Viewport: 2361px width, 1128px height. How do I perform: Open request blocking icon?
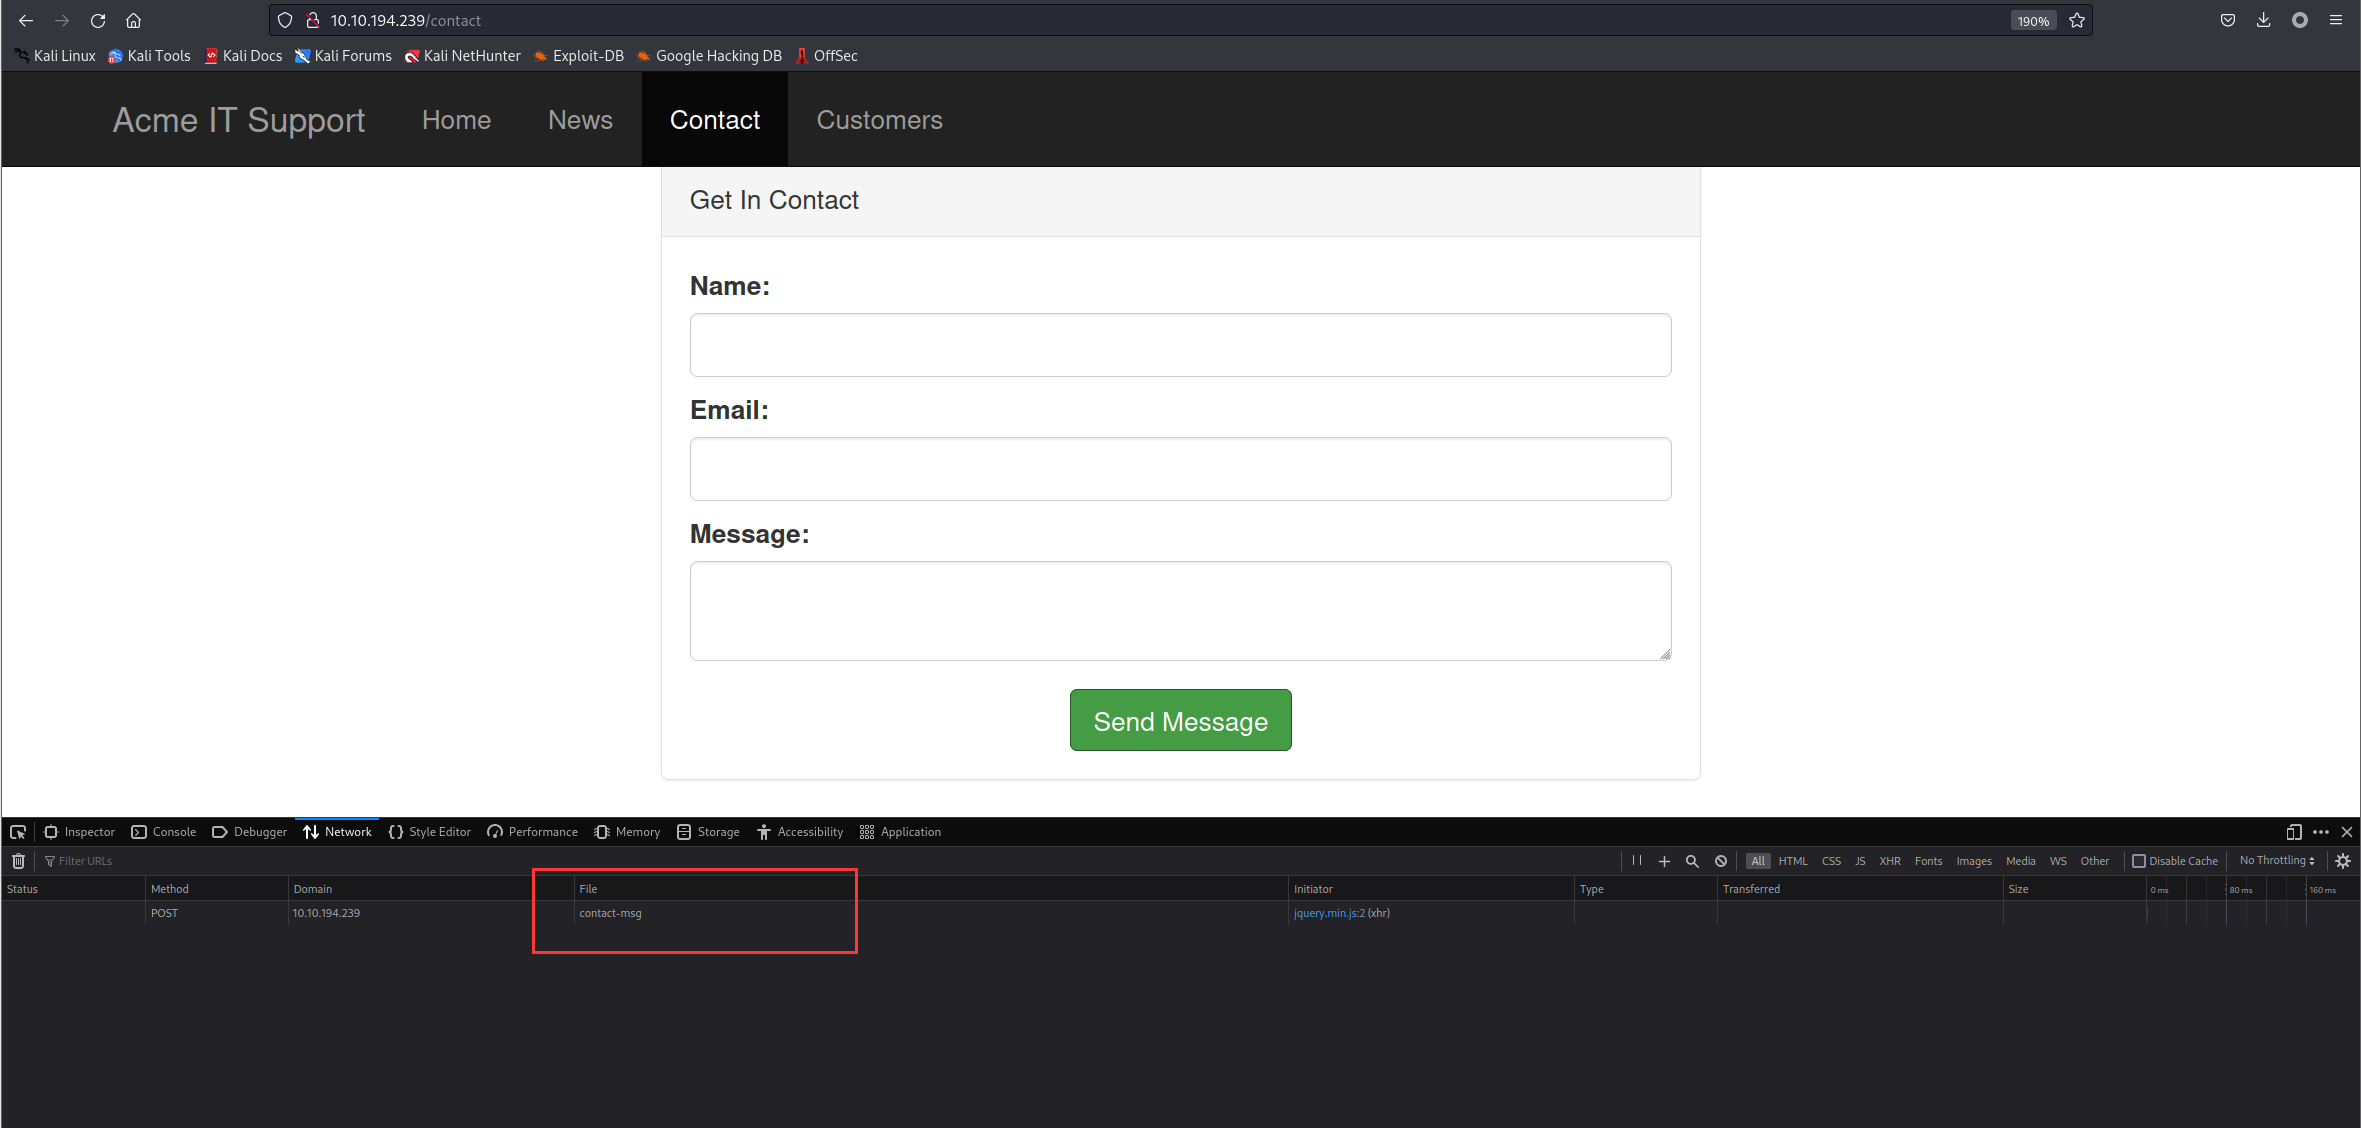[1721, 861]
